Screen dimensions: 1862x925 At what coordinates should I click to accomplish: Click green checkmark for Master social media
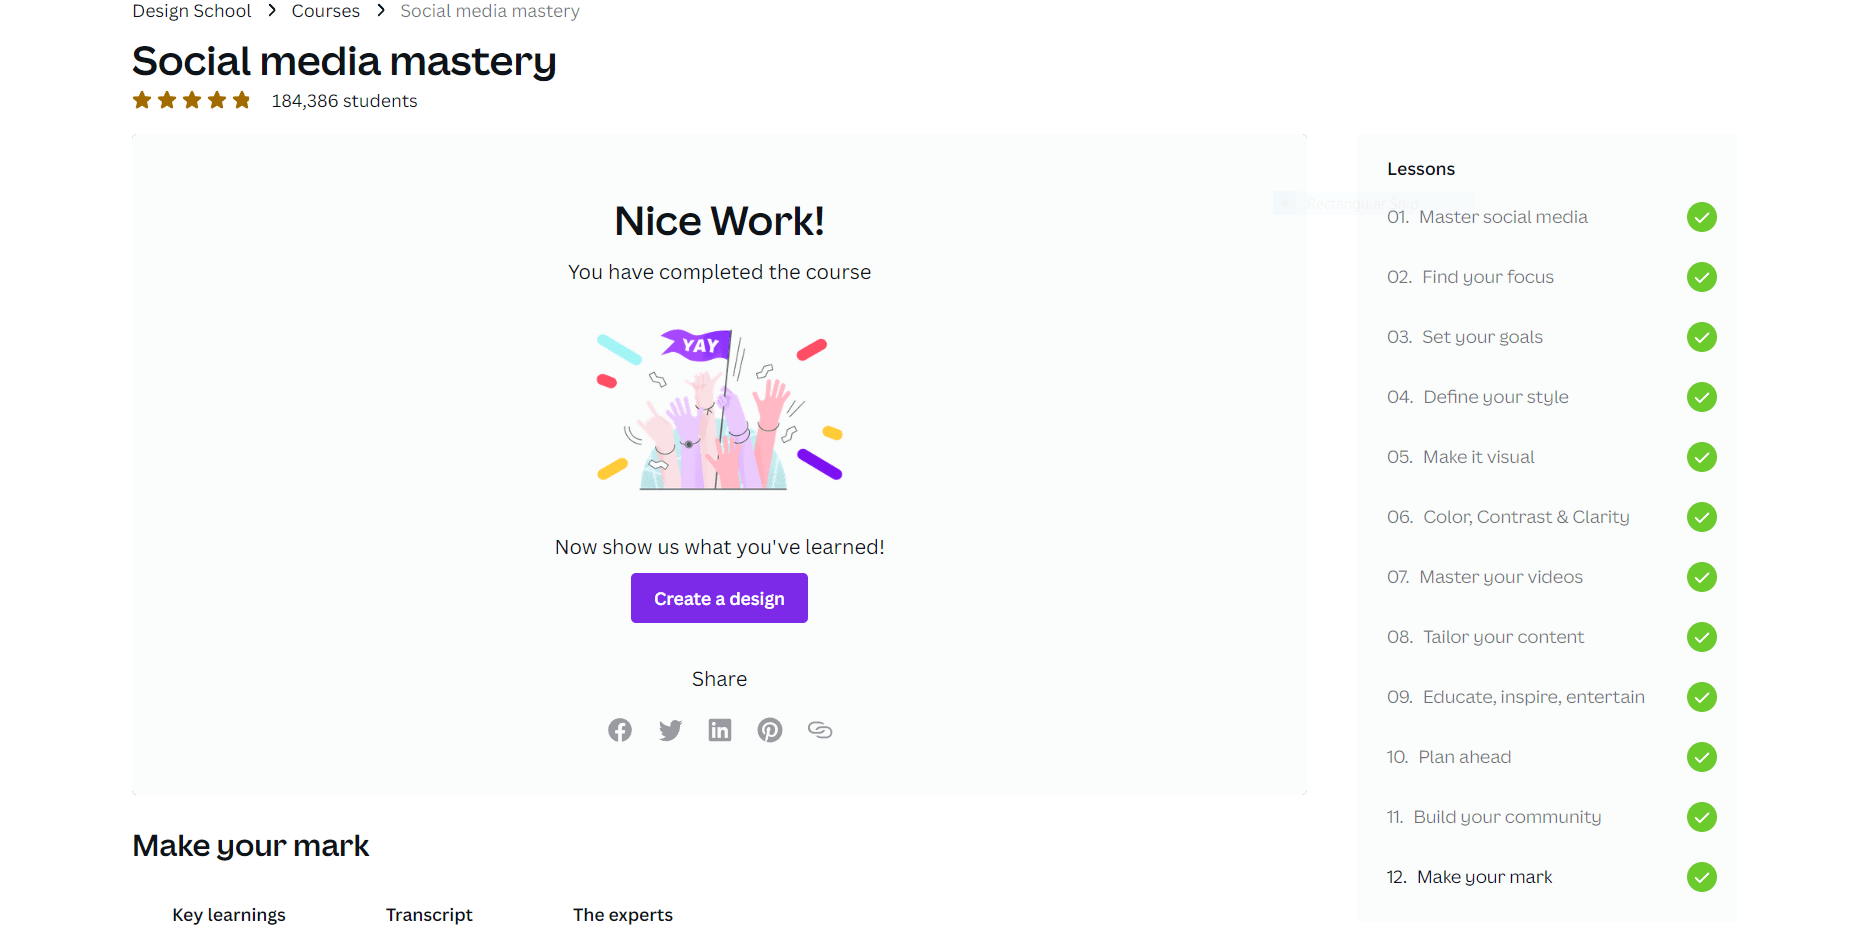click(1701, 217)
